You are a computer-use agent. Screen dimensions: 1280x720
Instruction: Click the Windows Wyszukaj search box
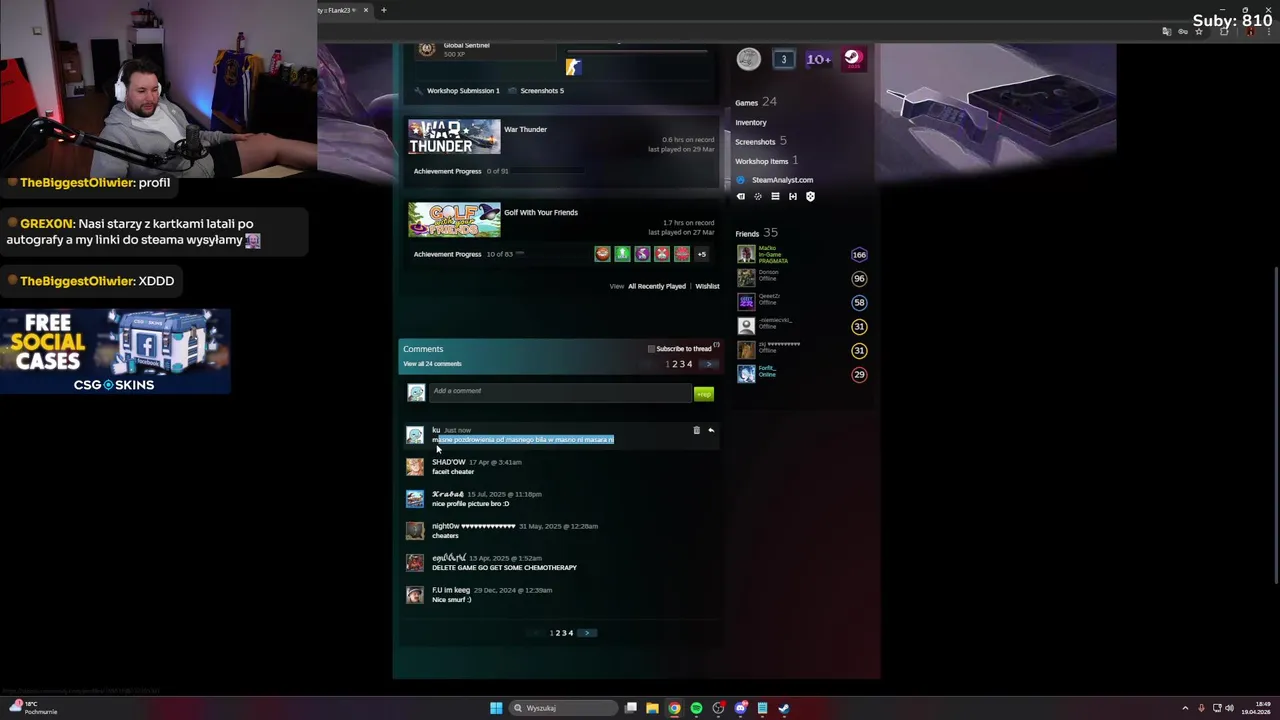click(x=563, y=708)
